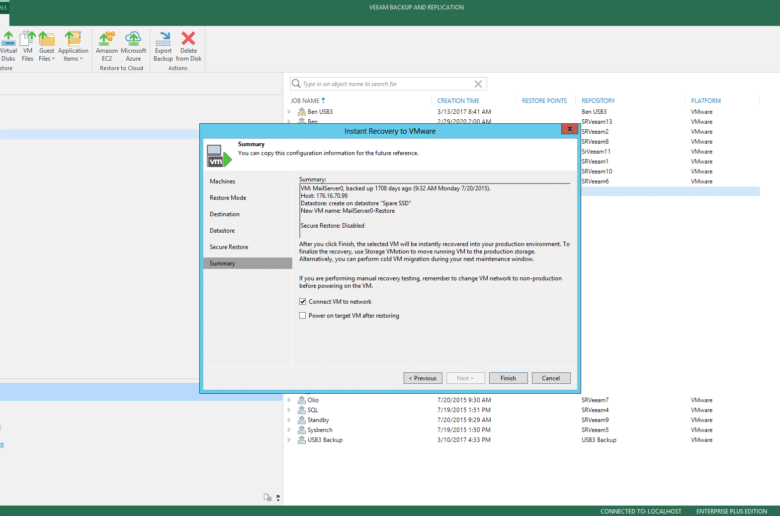Select the USB3 Backup job icon
The image size is (780, 516).
301,439
